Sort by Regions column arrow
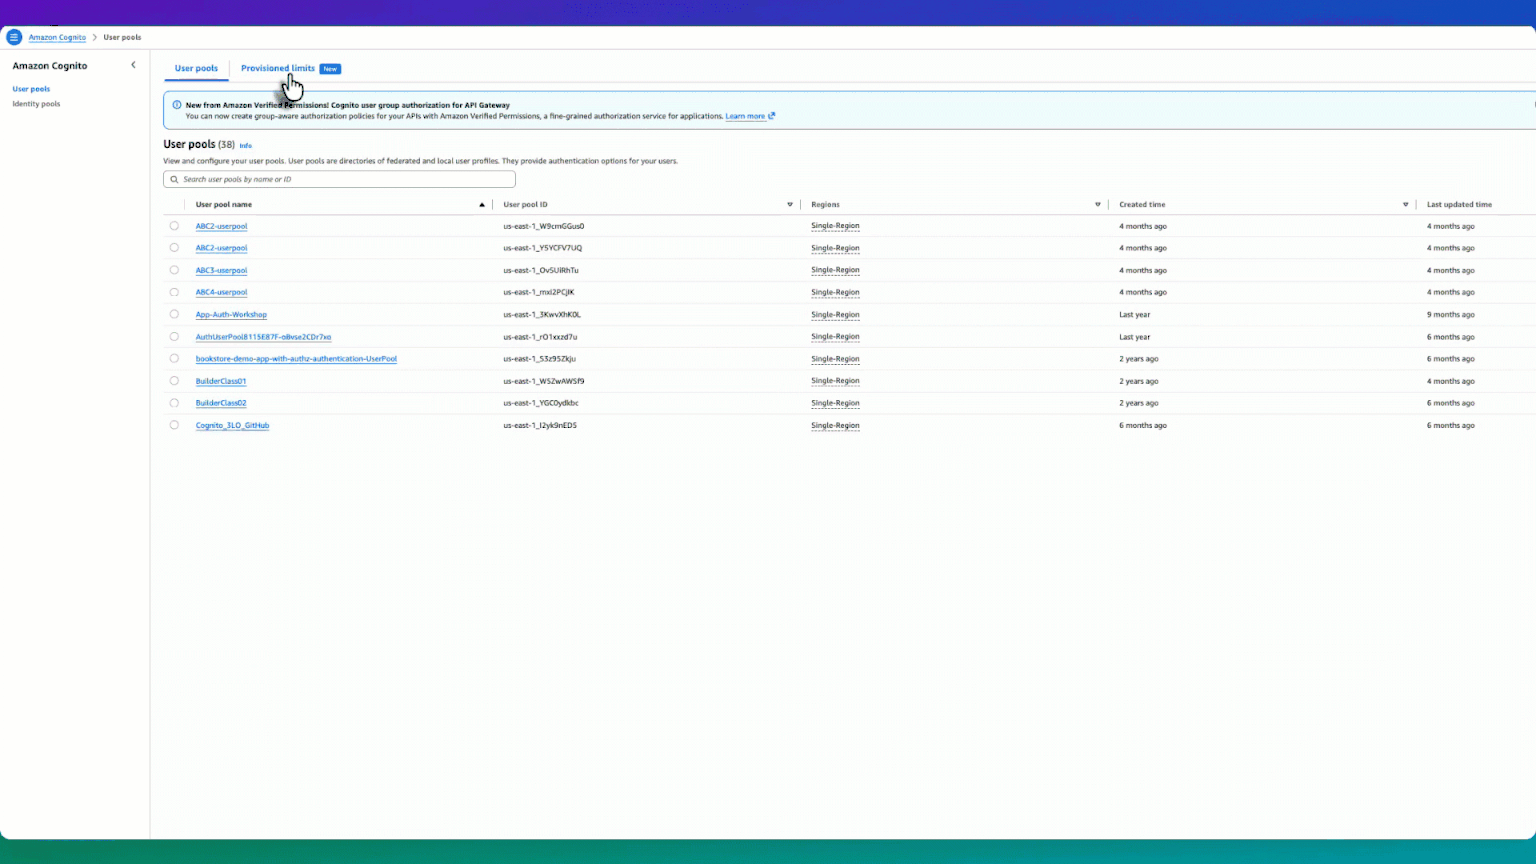1536x864 pixels. (1098, 205)
